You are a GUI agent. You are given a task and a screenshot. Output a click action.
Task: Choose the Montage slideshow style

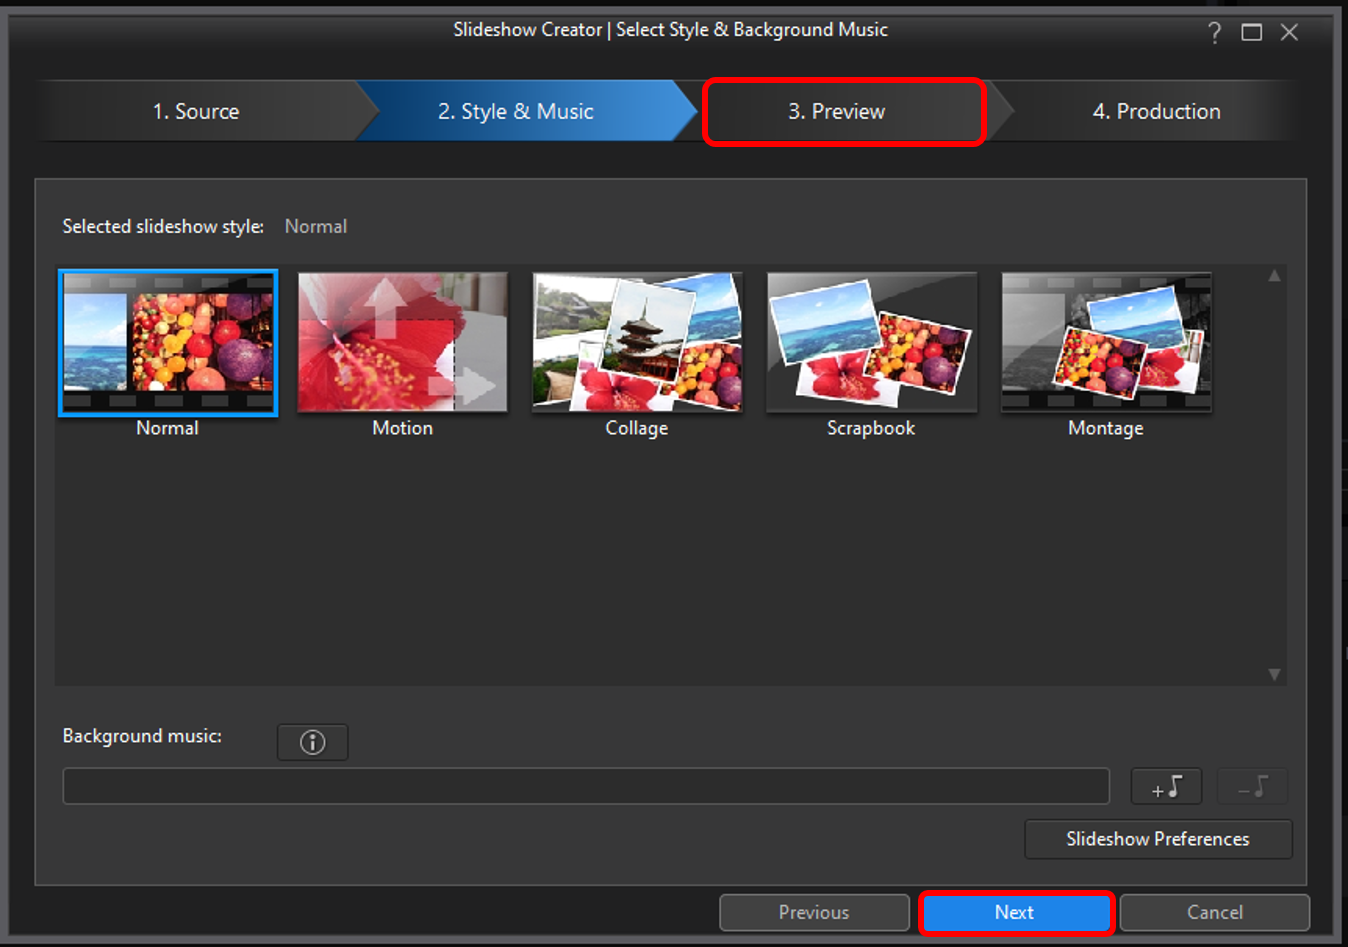(x=1106, y=342)
